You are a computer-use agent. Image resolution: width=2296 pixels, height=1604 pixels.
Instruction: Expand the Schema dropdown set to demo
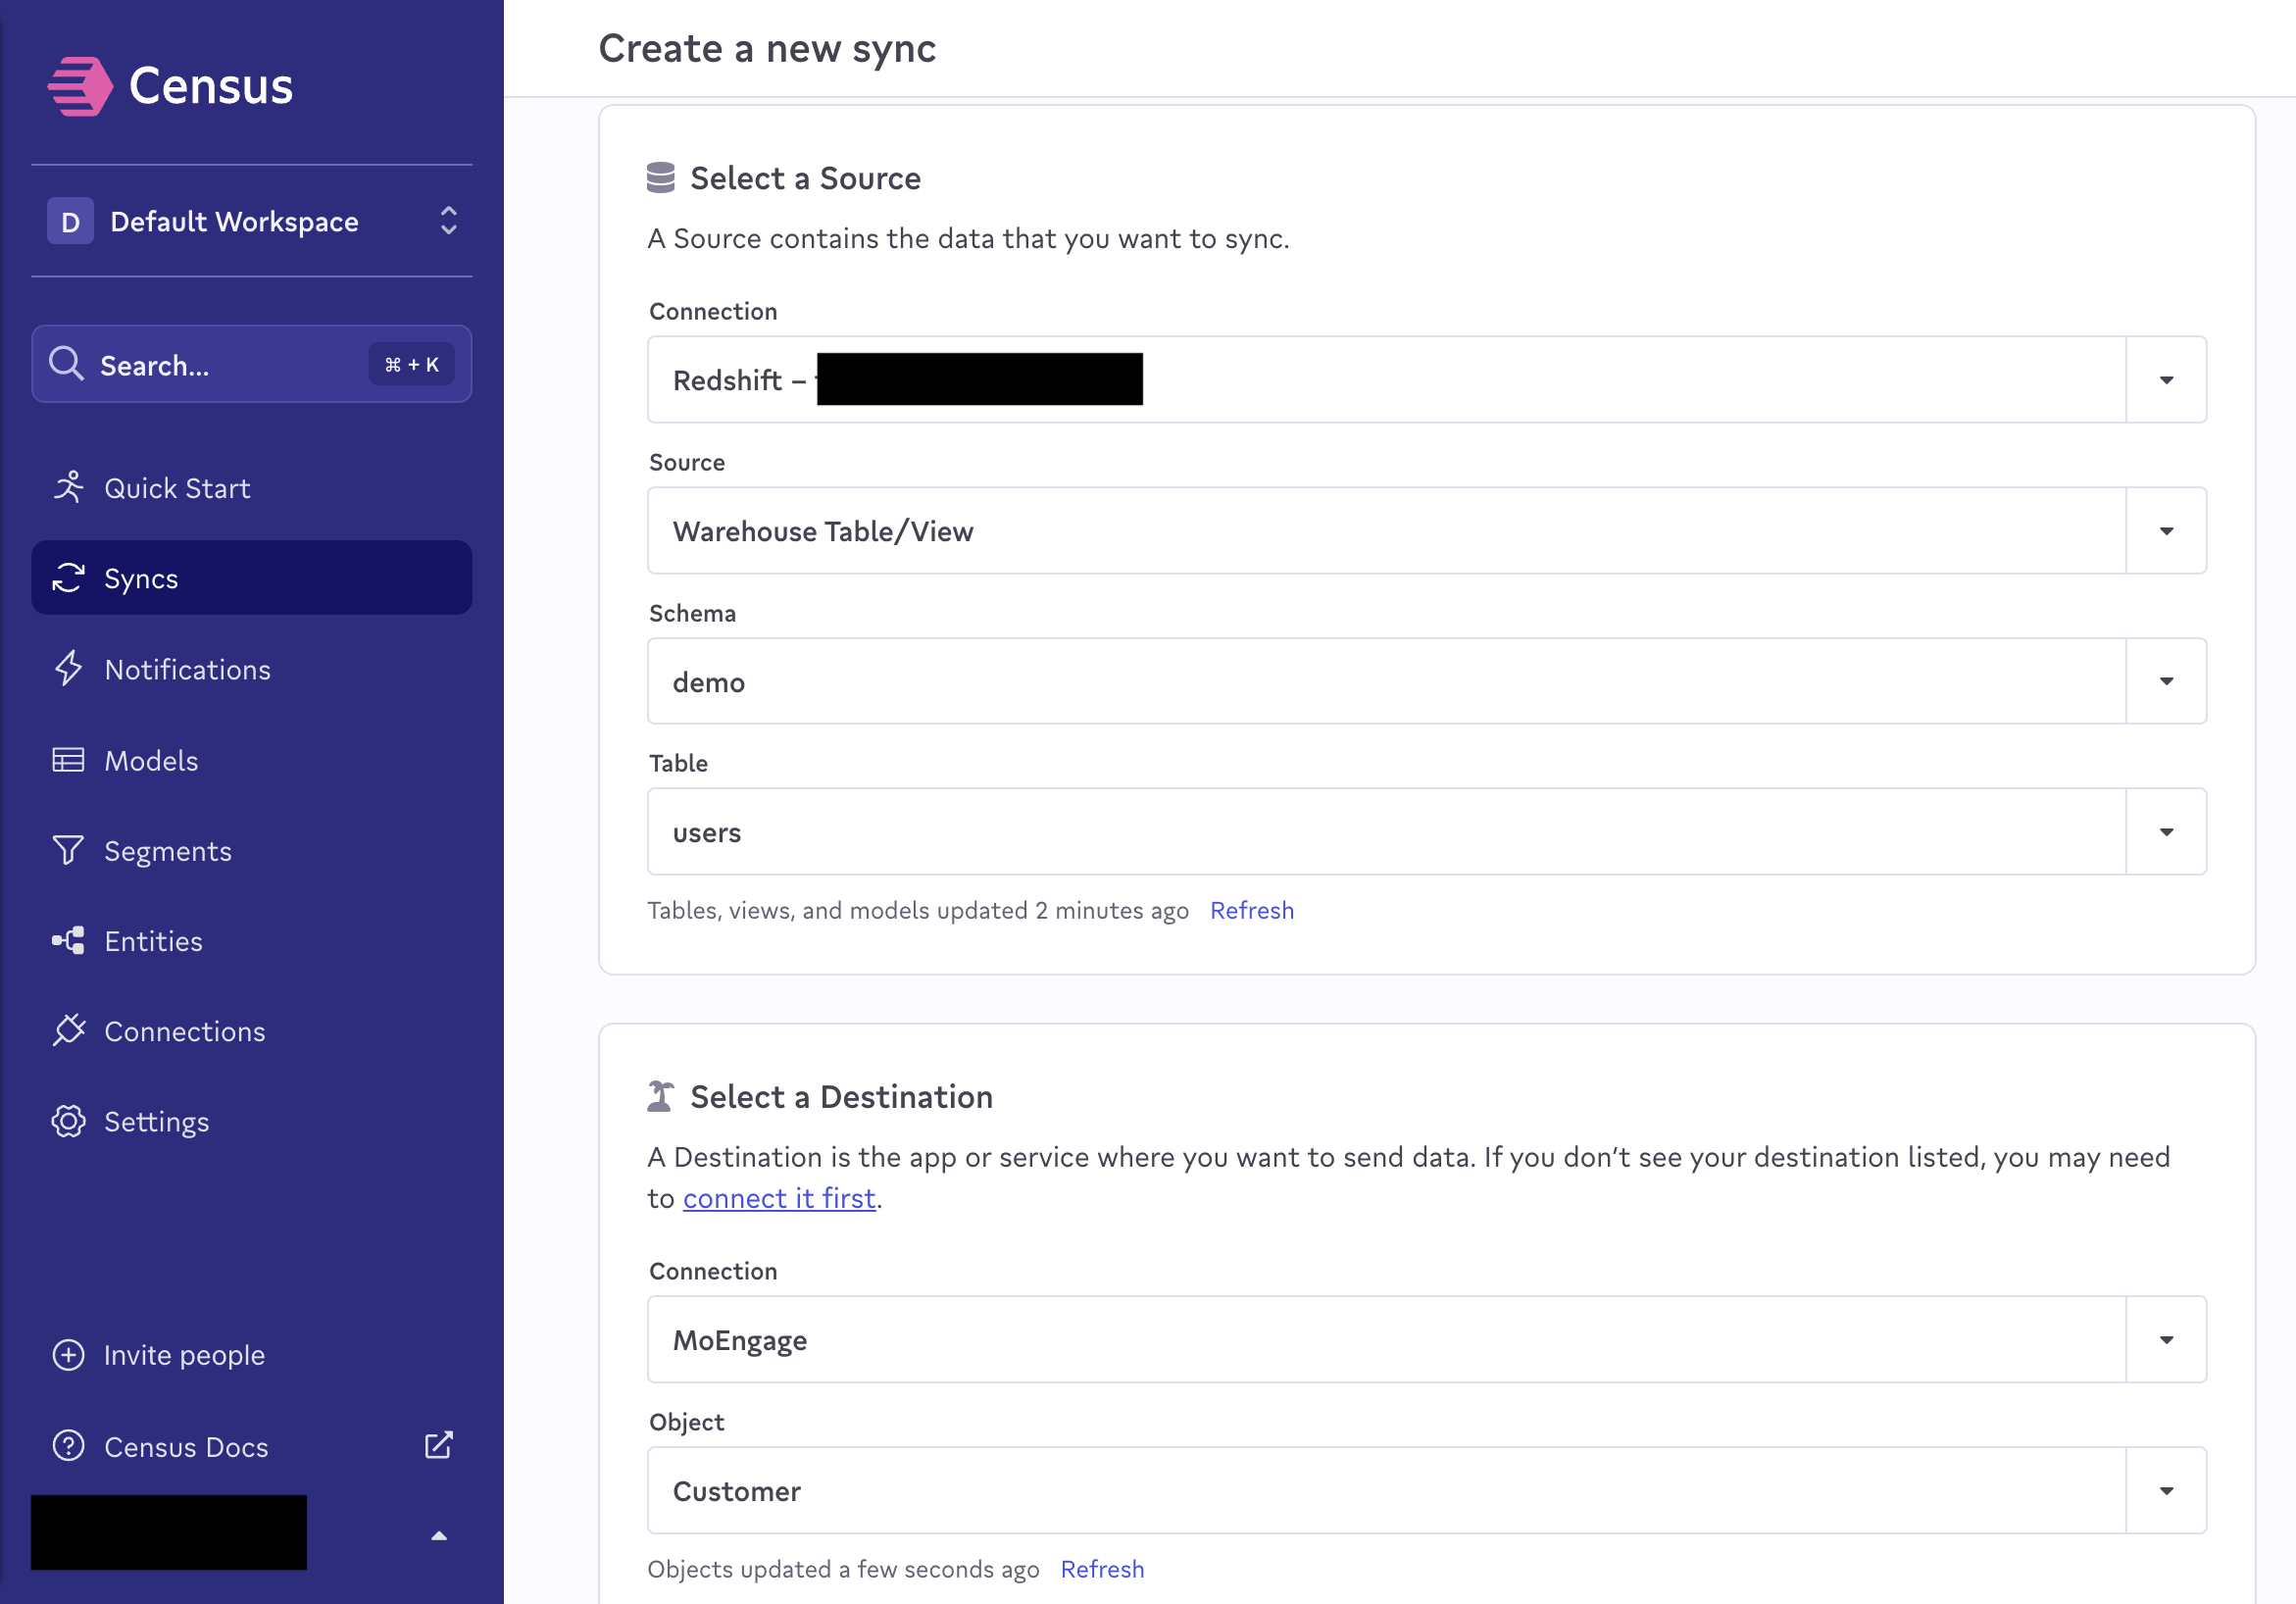(x=2165, y=681)
